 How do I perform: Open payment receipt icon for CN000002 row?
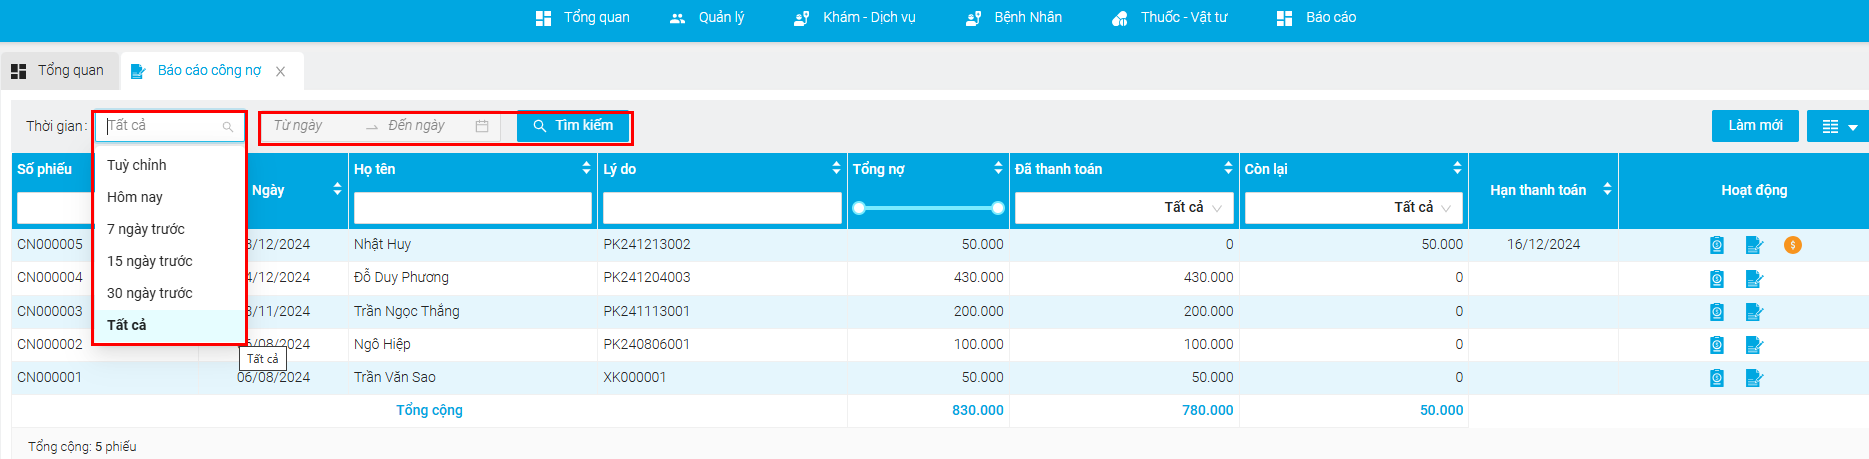[1717, 345]
